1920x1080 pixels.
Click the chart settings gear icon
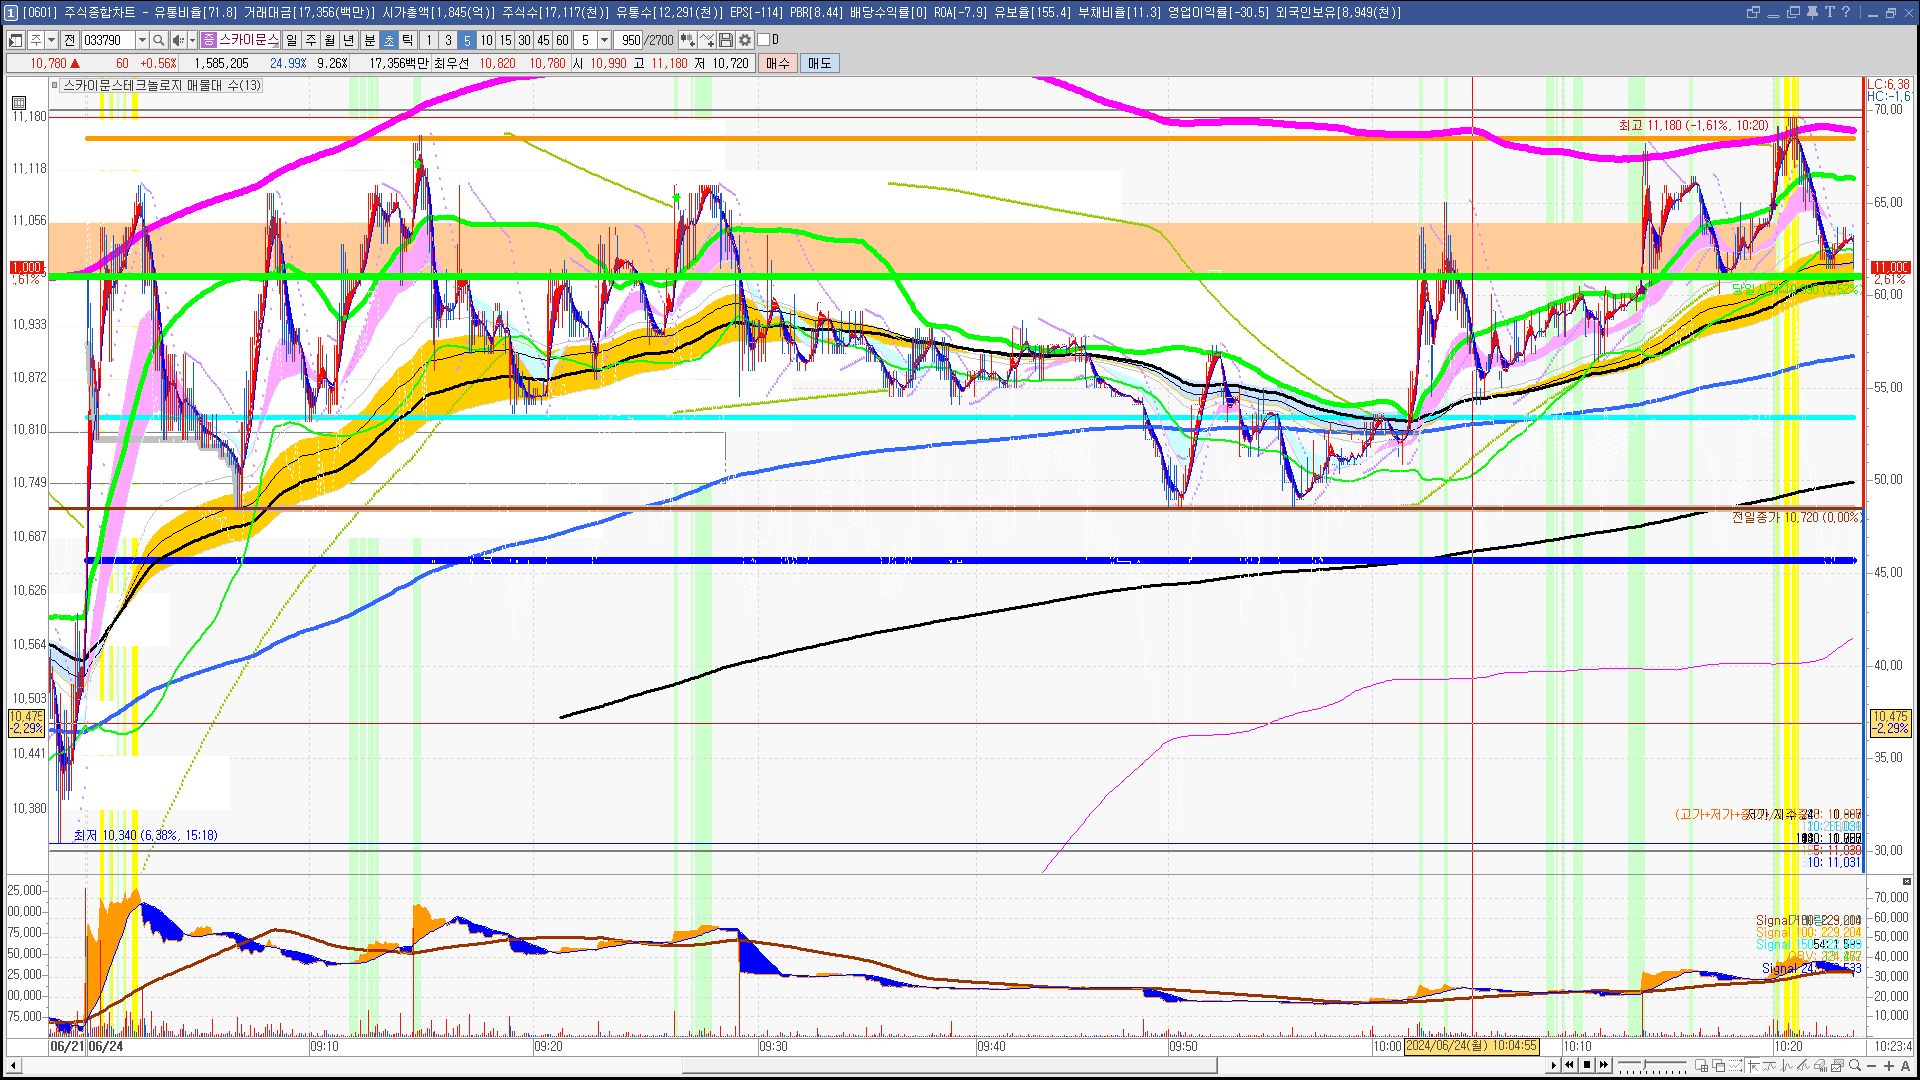point(745,40)
